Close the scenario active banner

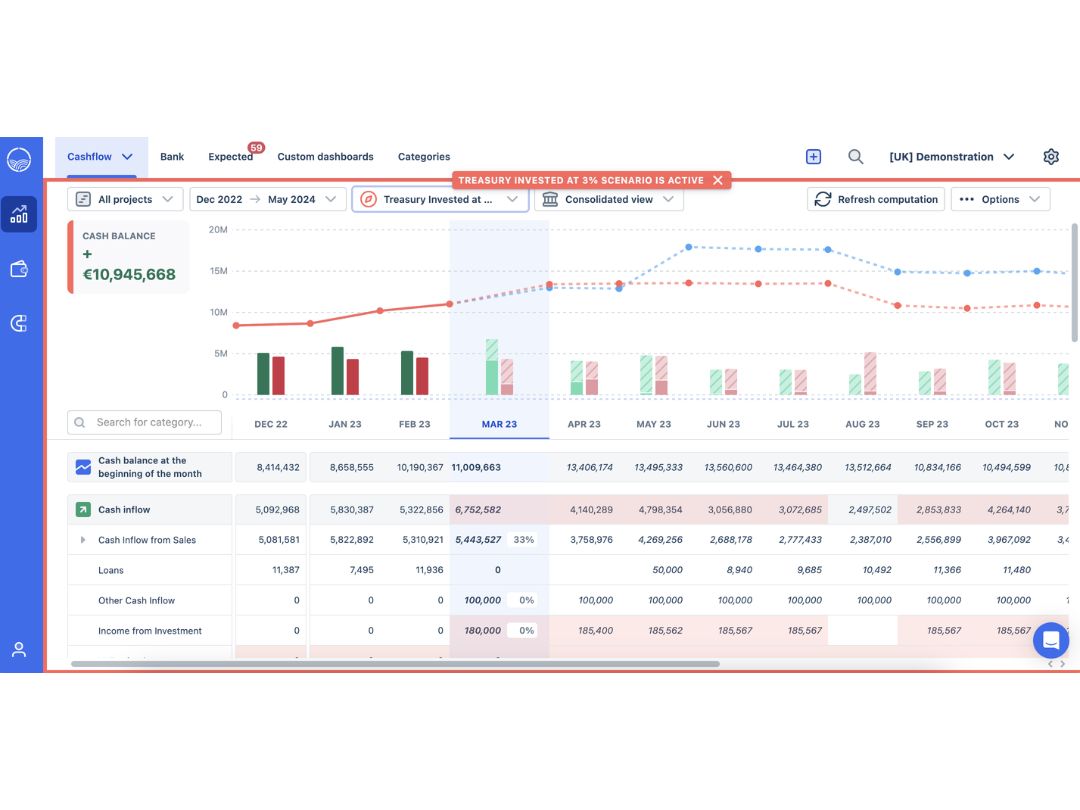click(718, 180)
